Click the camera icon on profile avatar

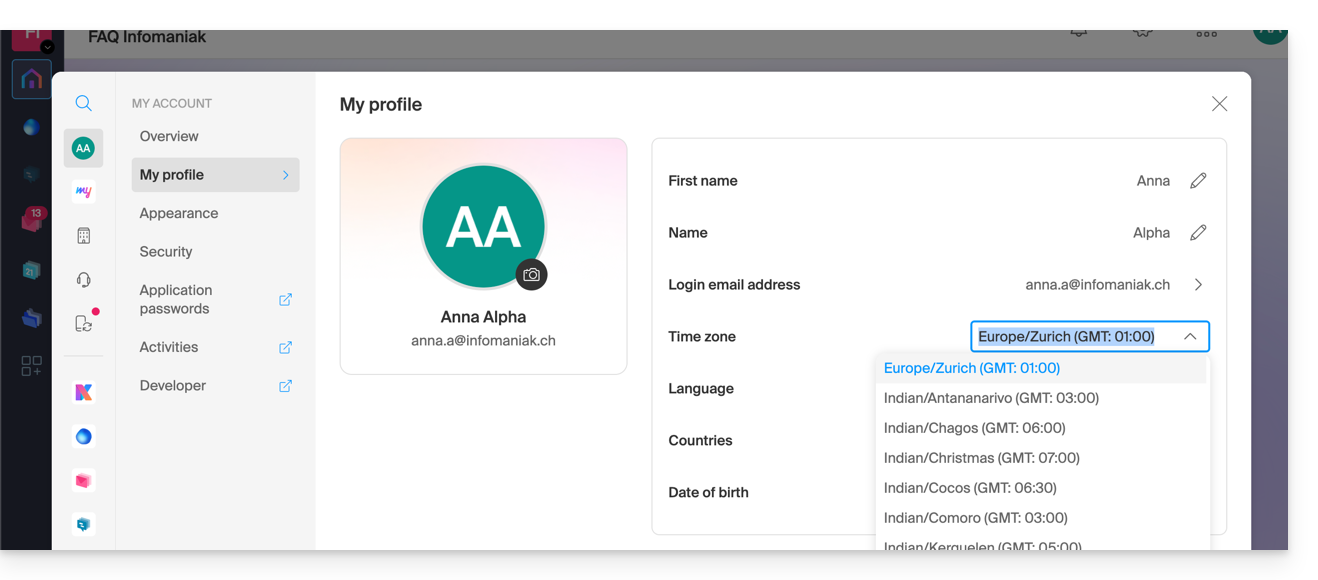pyautogui.click(x=531, y=274)
